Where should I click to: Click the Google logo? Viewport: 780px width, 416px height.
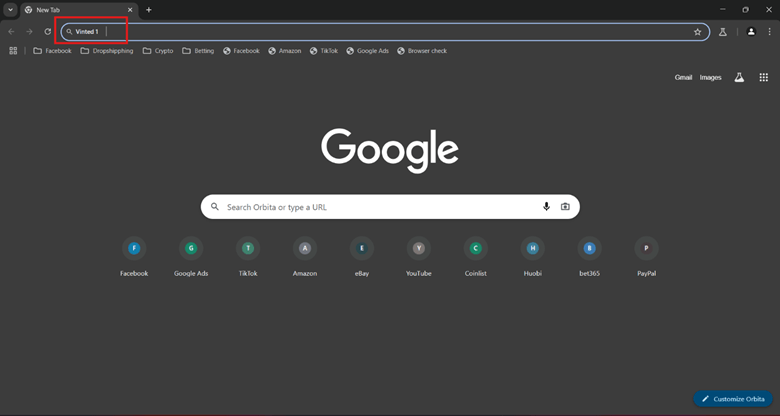tap(390, 150)
